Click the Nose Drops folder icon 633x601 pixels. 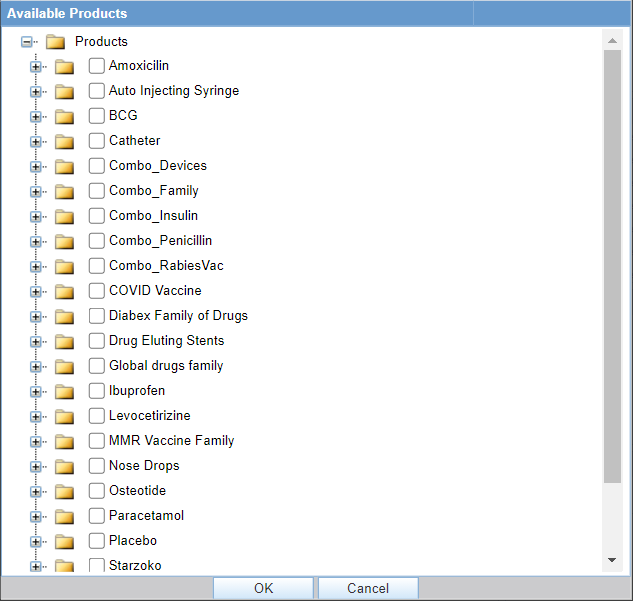coord(64,467)
